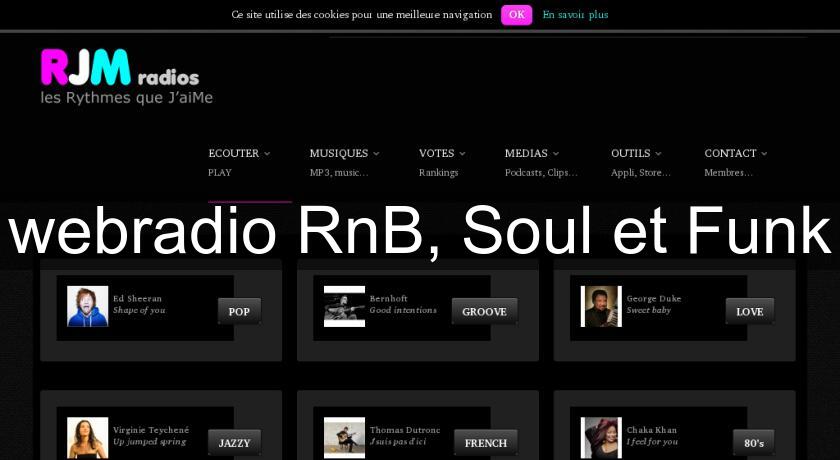Open the VOTES menu
This screenshot has width=840, height=460.
click(x=437, y=153)
